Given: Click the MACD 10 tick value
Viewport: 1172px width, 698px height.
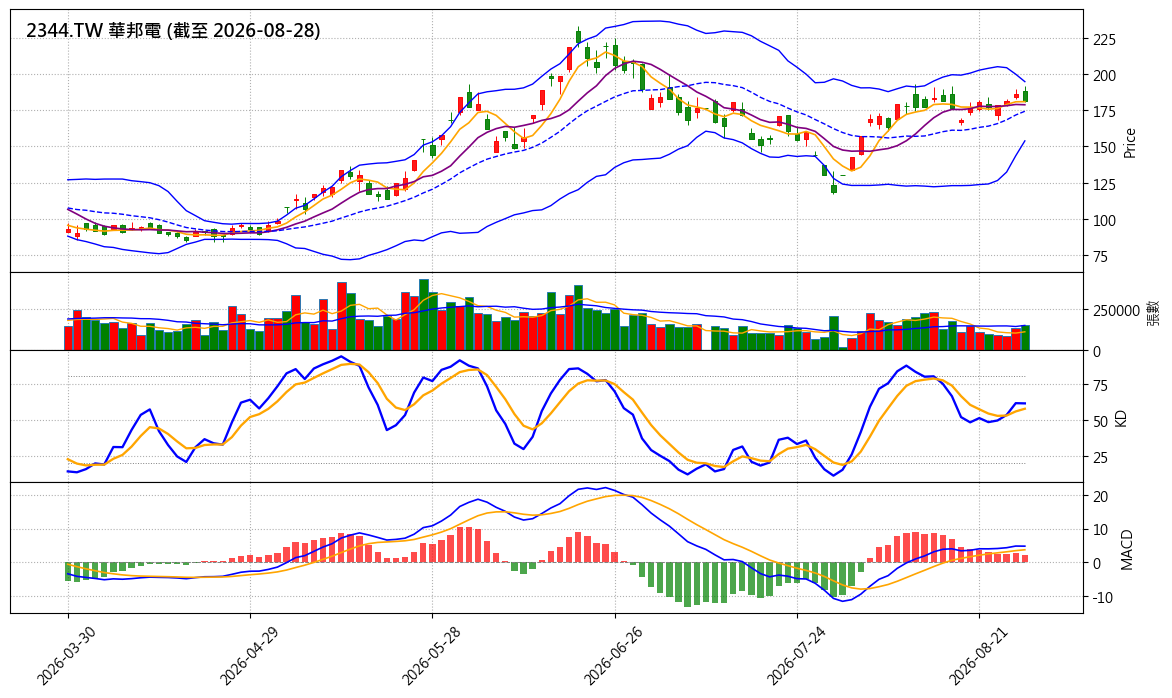Looking at the screenshot, I should [1100, 531].
